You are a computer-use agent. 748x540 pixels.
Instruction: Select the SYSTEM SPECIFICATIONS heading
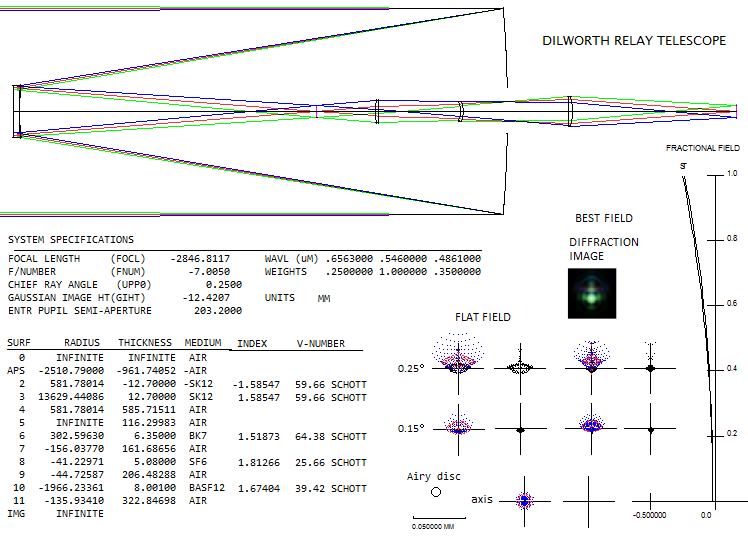[x=71, y=239]
